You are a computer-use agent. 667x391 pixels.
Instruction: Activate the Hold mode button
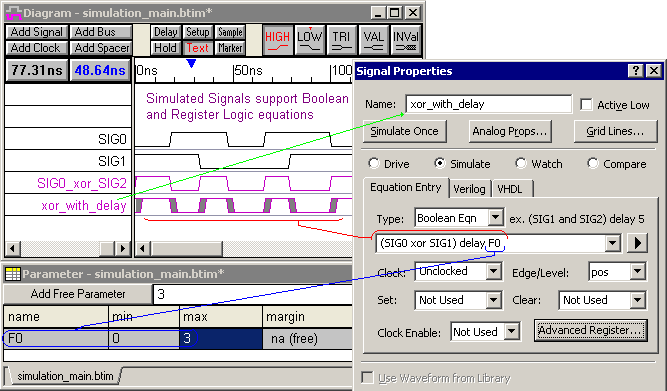165,48
